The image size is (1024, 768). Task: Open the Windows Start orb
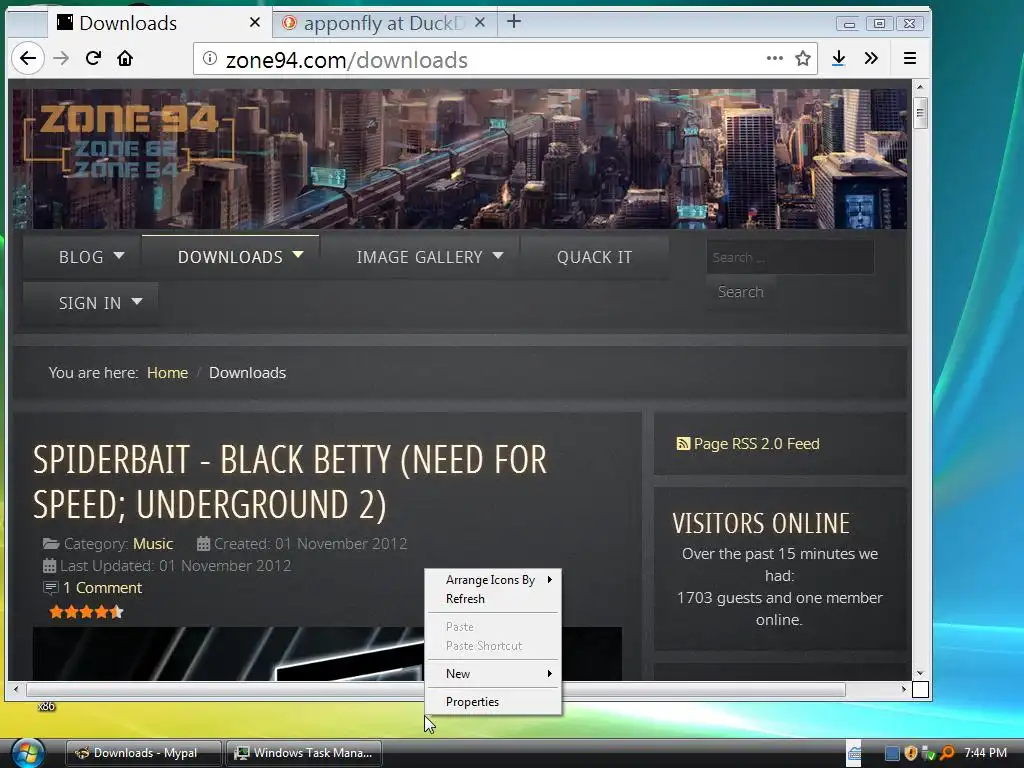point(27,754)
